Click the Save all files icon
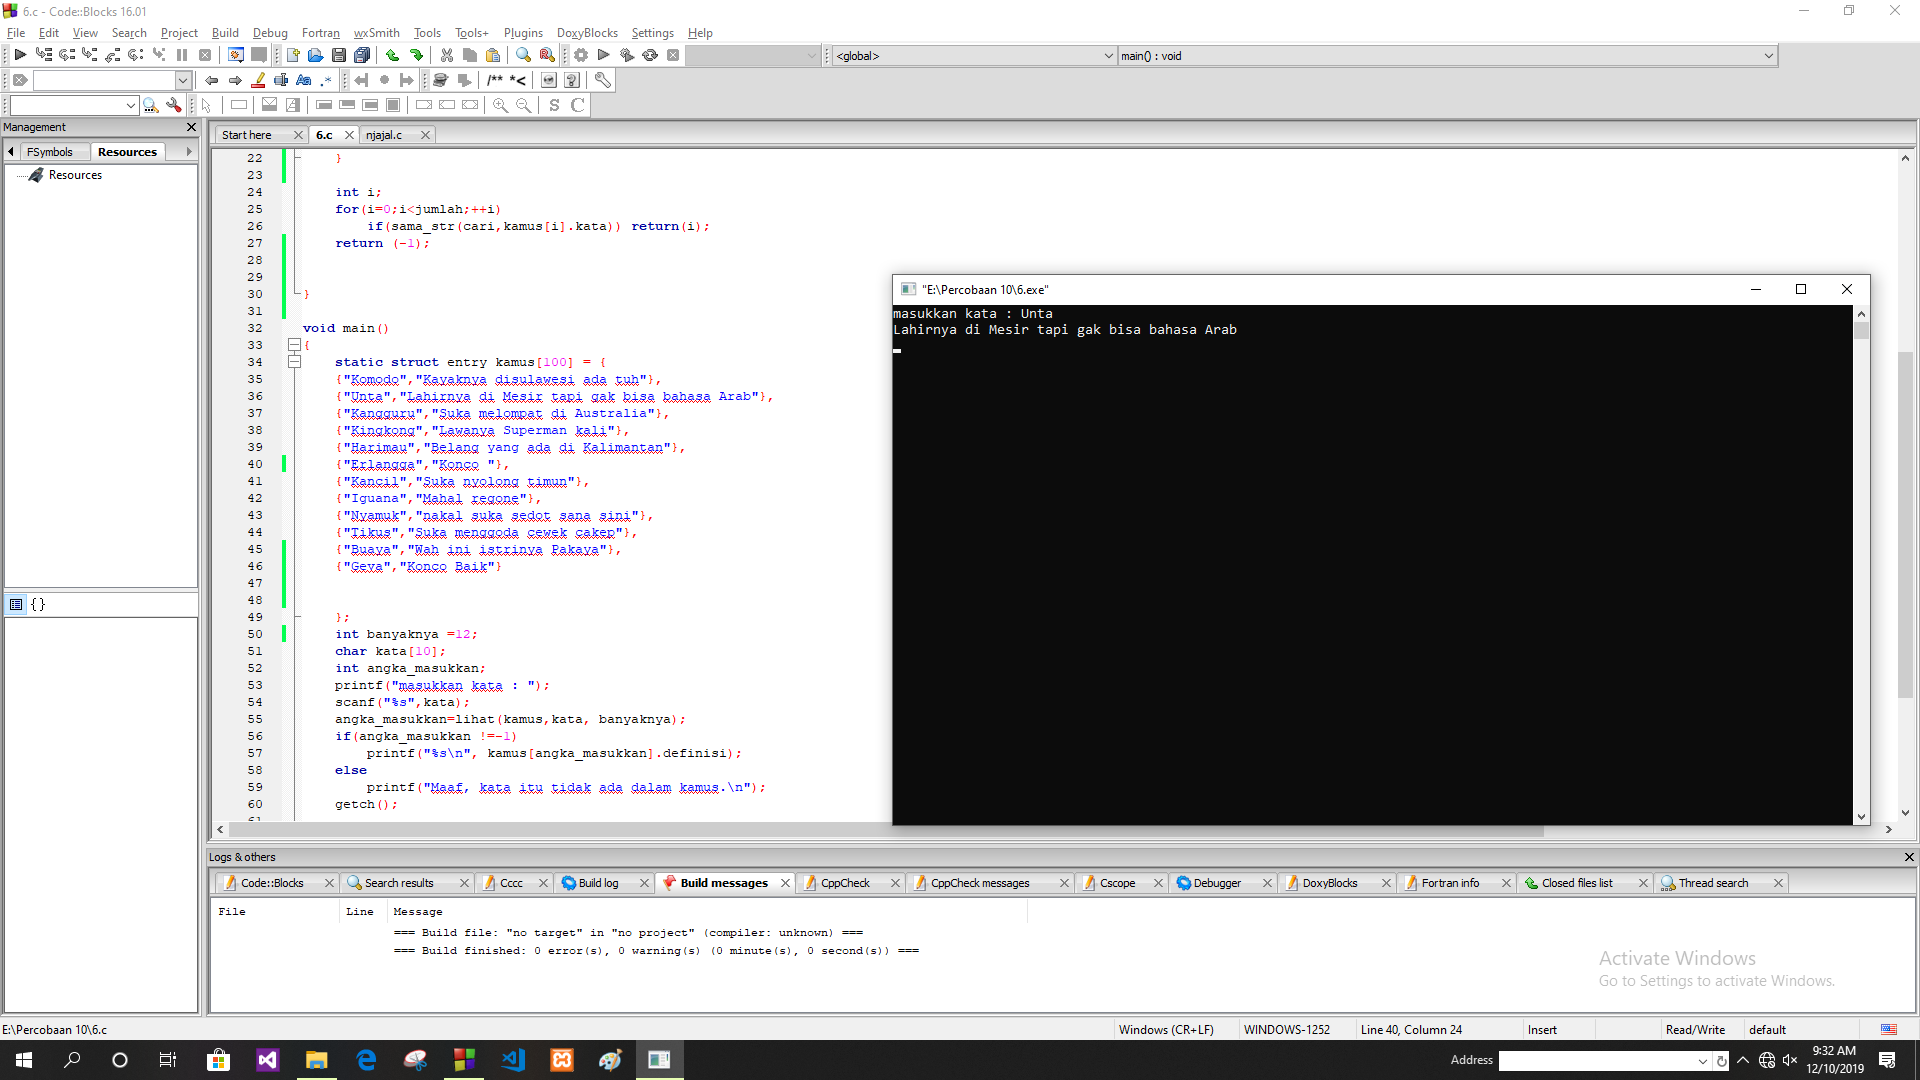 pos(362,55)
